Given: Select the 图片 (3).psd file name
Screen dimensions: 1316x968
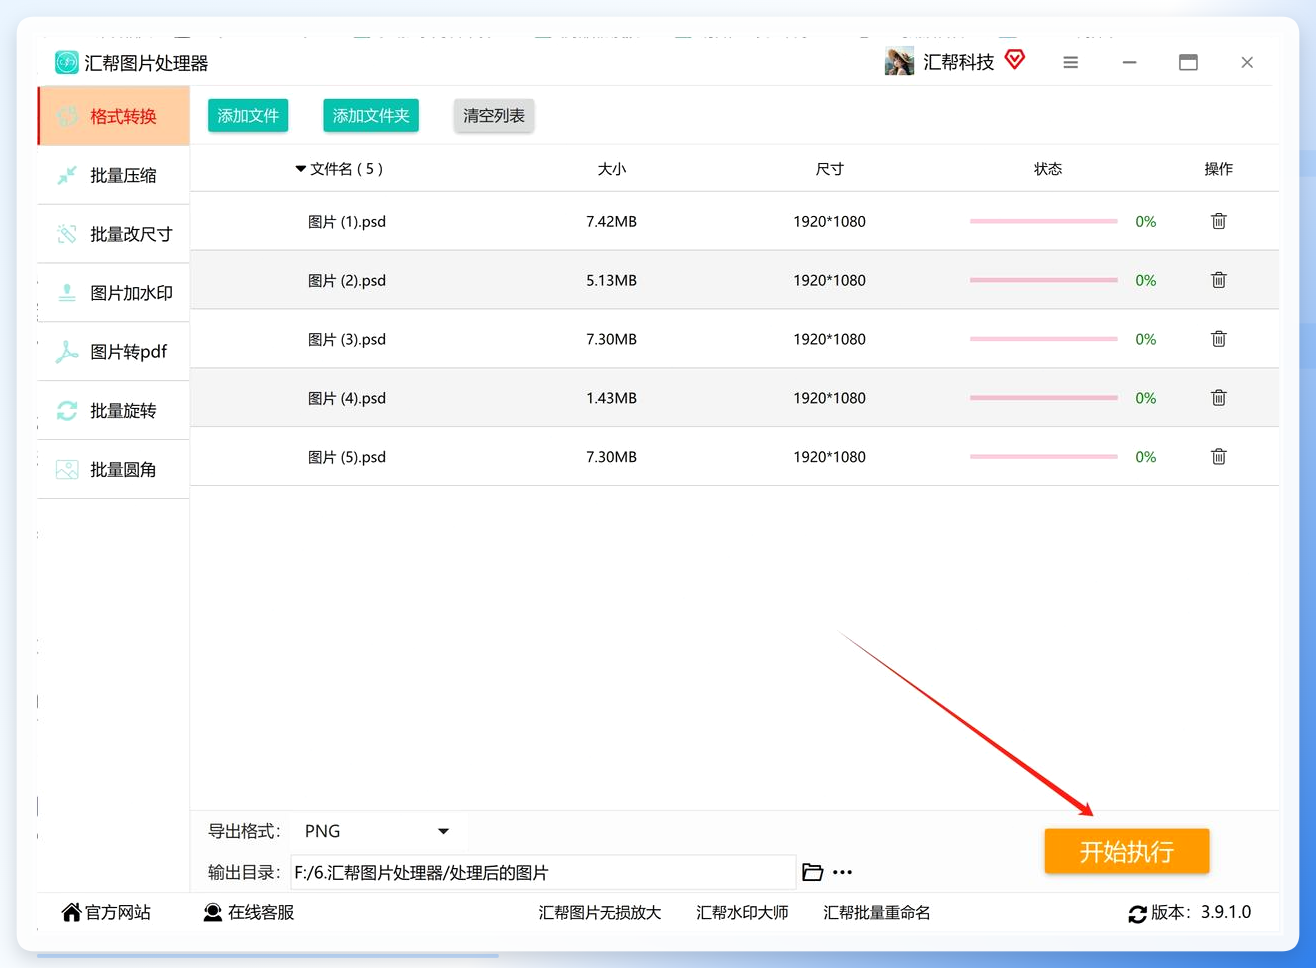Looking at the screenshot, I should (x=347, y=339).
